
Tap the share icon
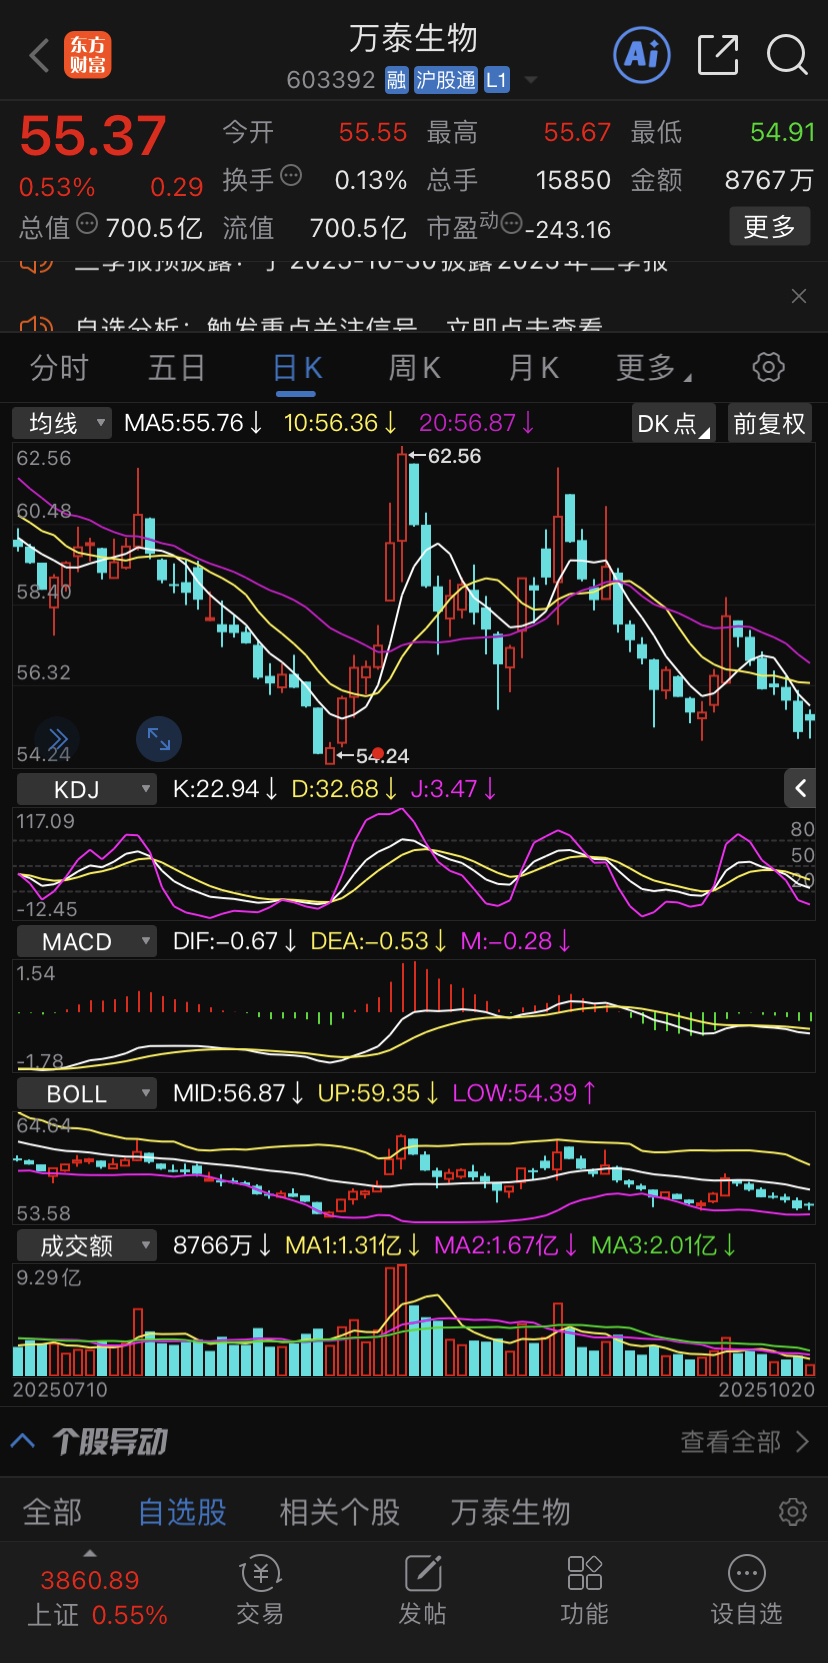(x=718, y=54)
